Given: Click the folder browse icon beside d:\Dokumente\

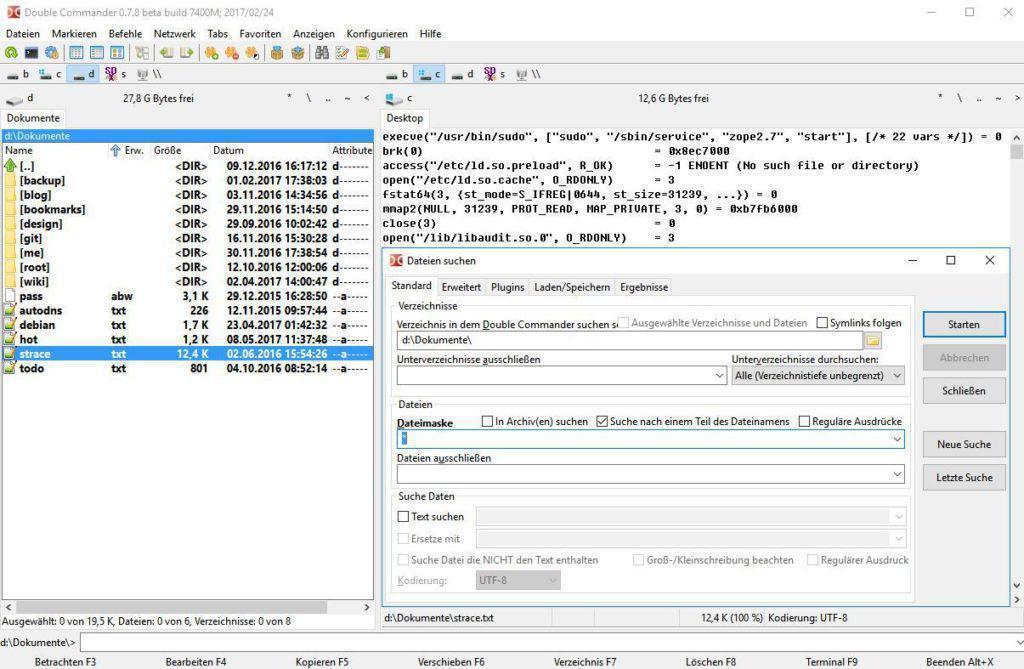Looking at the screenshot, I should click(x=873, y=341).
